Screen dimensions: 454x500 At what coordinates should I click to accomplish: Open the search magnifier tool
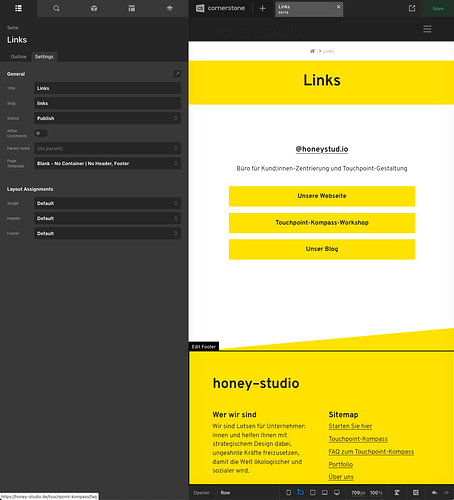pos(56,8)
